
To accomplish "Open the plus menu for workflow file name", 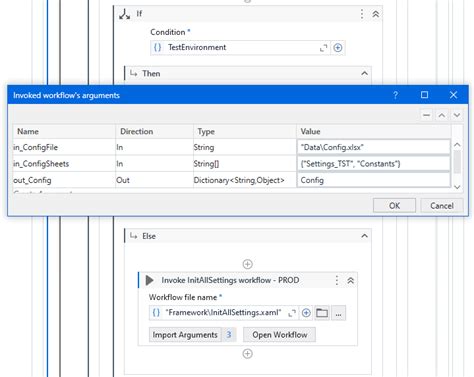I will pos(306,313).
